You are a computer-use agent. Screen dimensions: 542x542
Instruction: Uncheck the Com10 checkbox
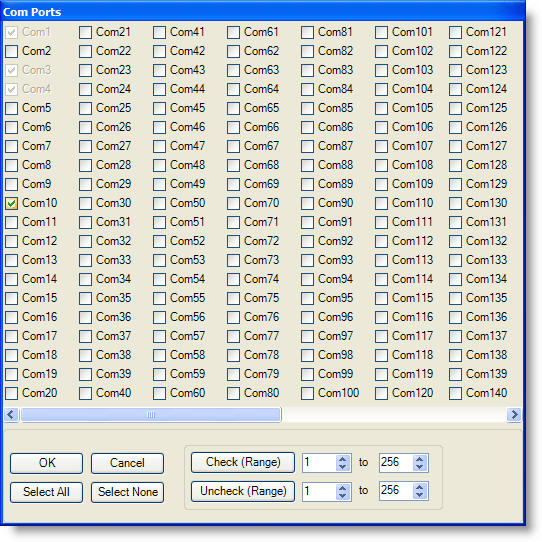(x=11, y=203)
